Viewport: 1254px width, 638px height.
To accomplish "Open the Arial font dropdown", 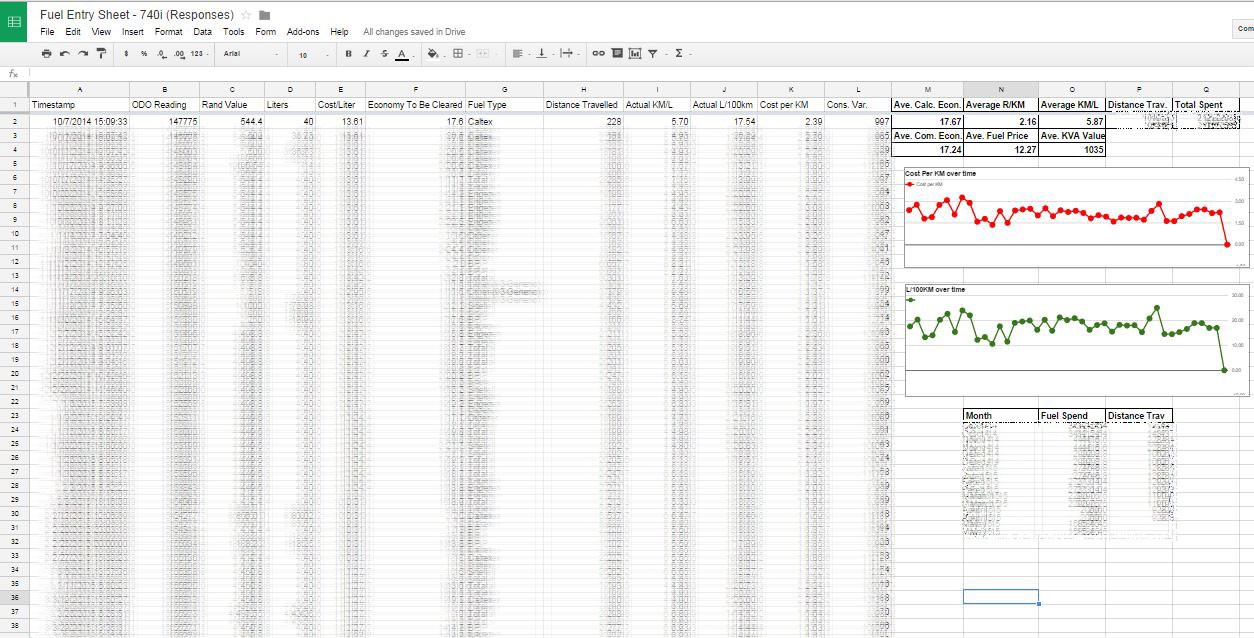I will 250,54.
